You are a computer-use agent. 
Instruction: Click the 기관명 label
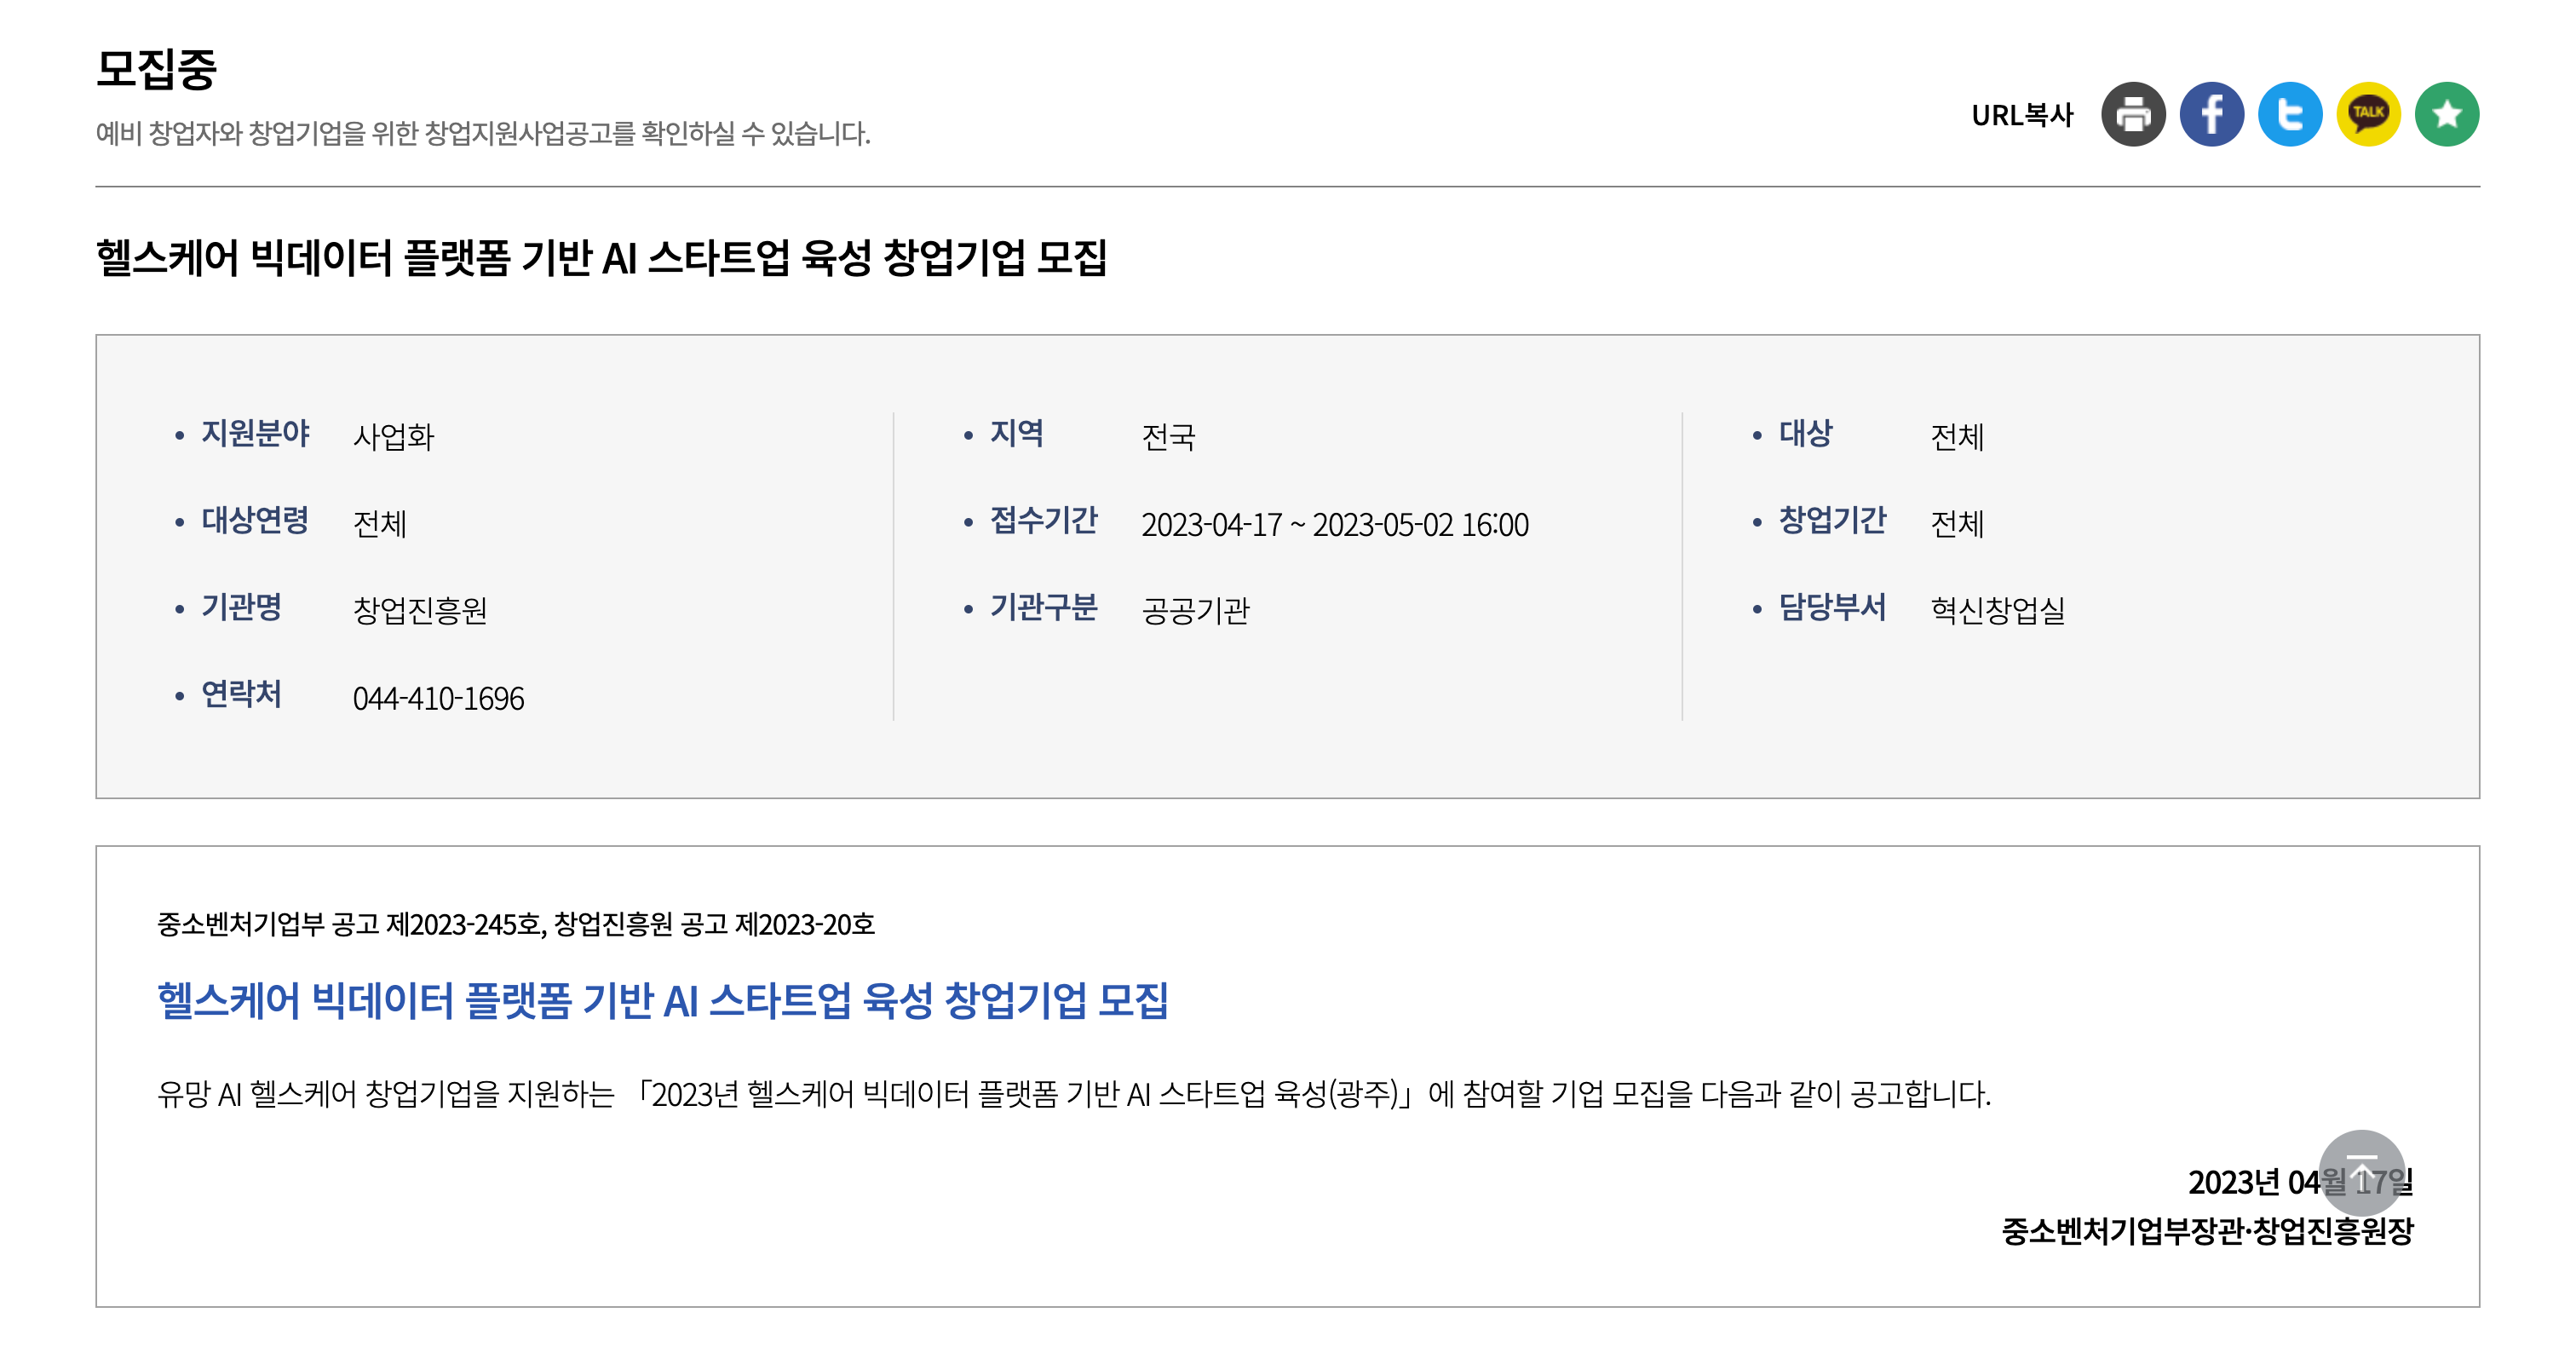click(x=241, y=607)
